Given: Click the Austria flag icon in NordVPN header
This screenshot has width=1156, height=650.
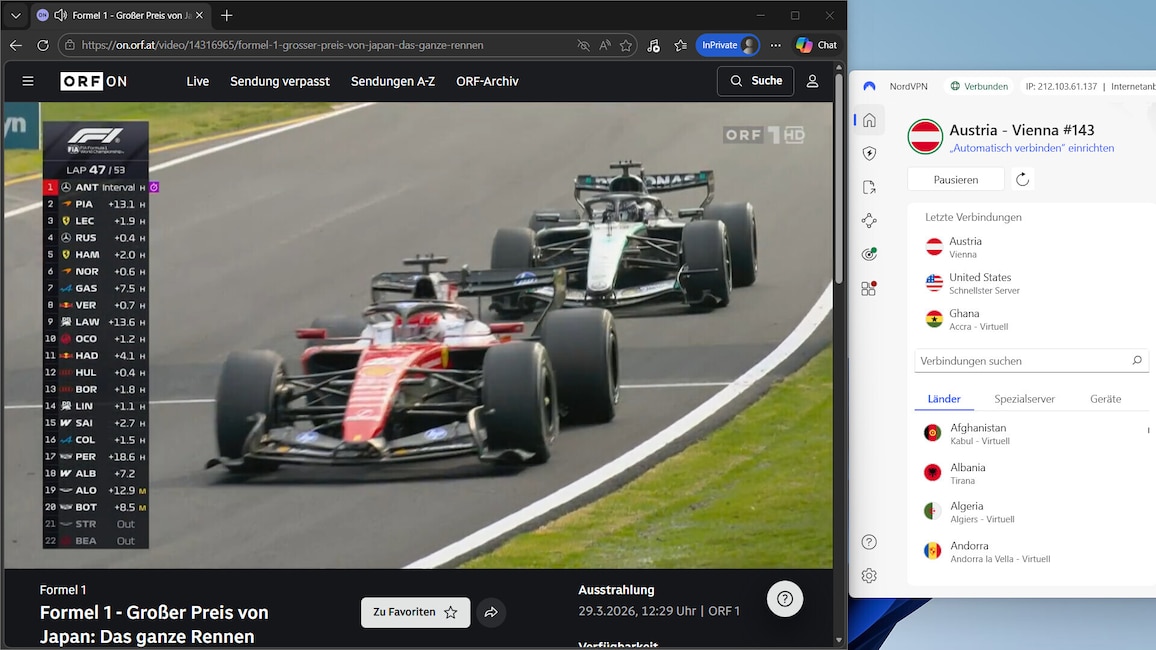Looking at the screenshot, I should coord(925,136).
